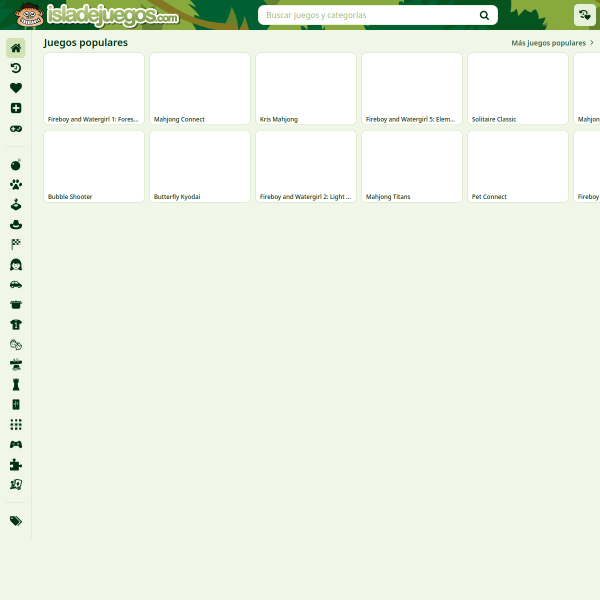Open Fireboy and Watergirl 2: Light card
This screenshot has width=600, height=600.
point(306,166)
